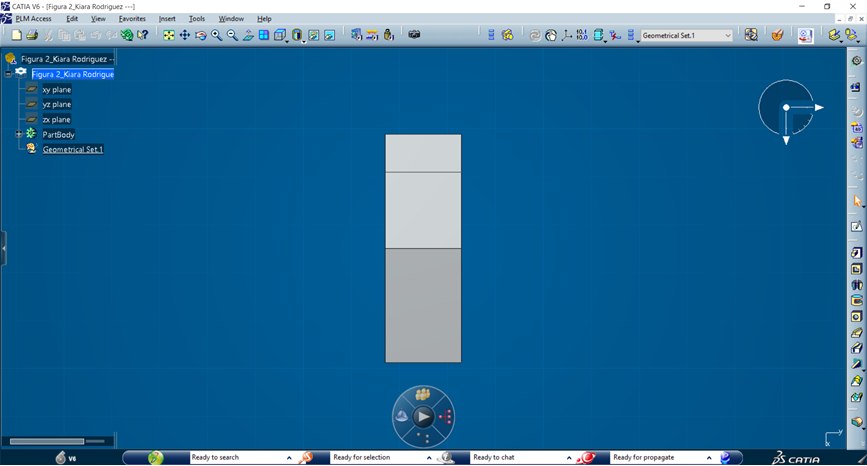The width and height of the screenshot is (867, 466).
Task: Click the Fit All In view icon
Action: coord(169,35)
